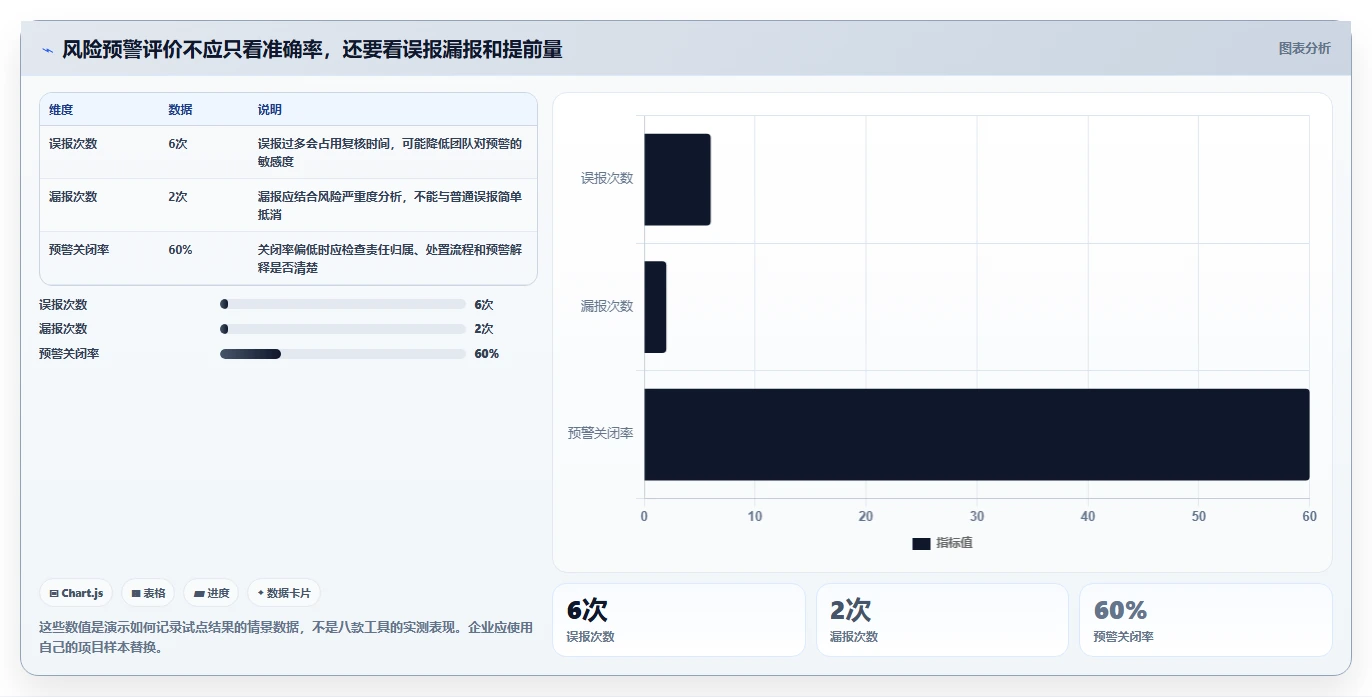Click the 图表分析 label in header
Image resolution: width=1372 pixels, height=697 pixels.
pos(1304,48)
